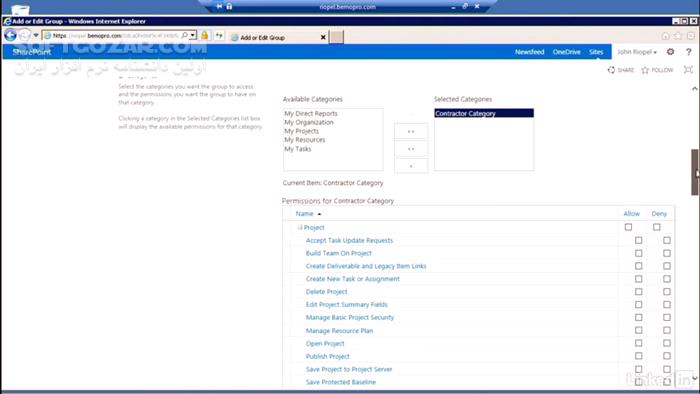This screenshot has height=394, width=700.
Task: Select My Resources in Available Categories
Action: (304, 140)
